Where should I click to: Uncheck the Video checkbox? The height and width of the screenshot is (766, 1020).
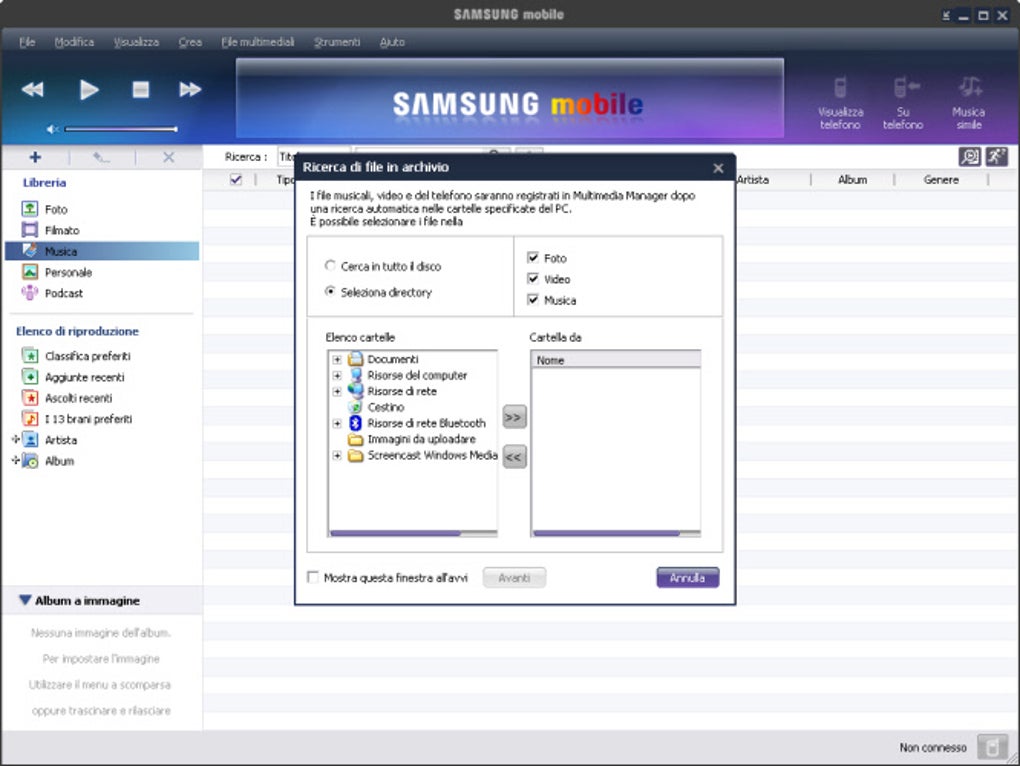[533, 278]
